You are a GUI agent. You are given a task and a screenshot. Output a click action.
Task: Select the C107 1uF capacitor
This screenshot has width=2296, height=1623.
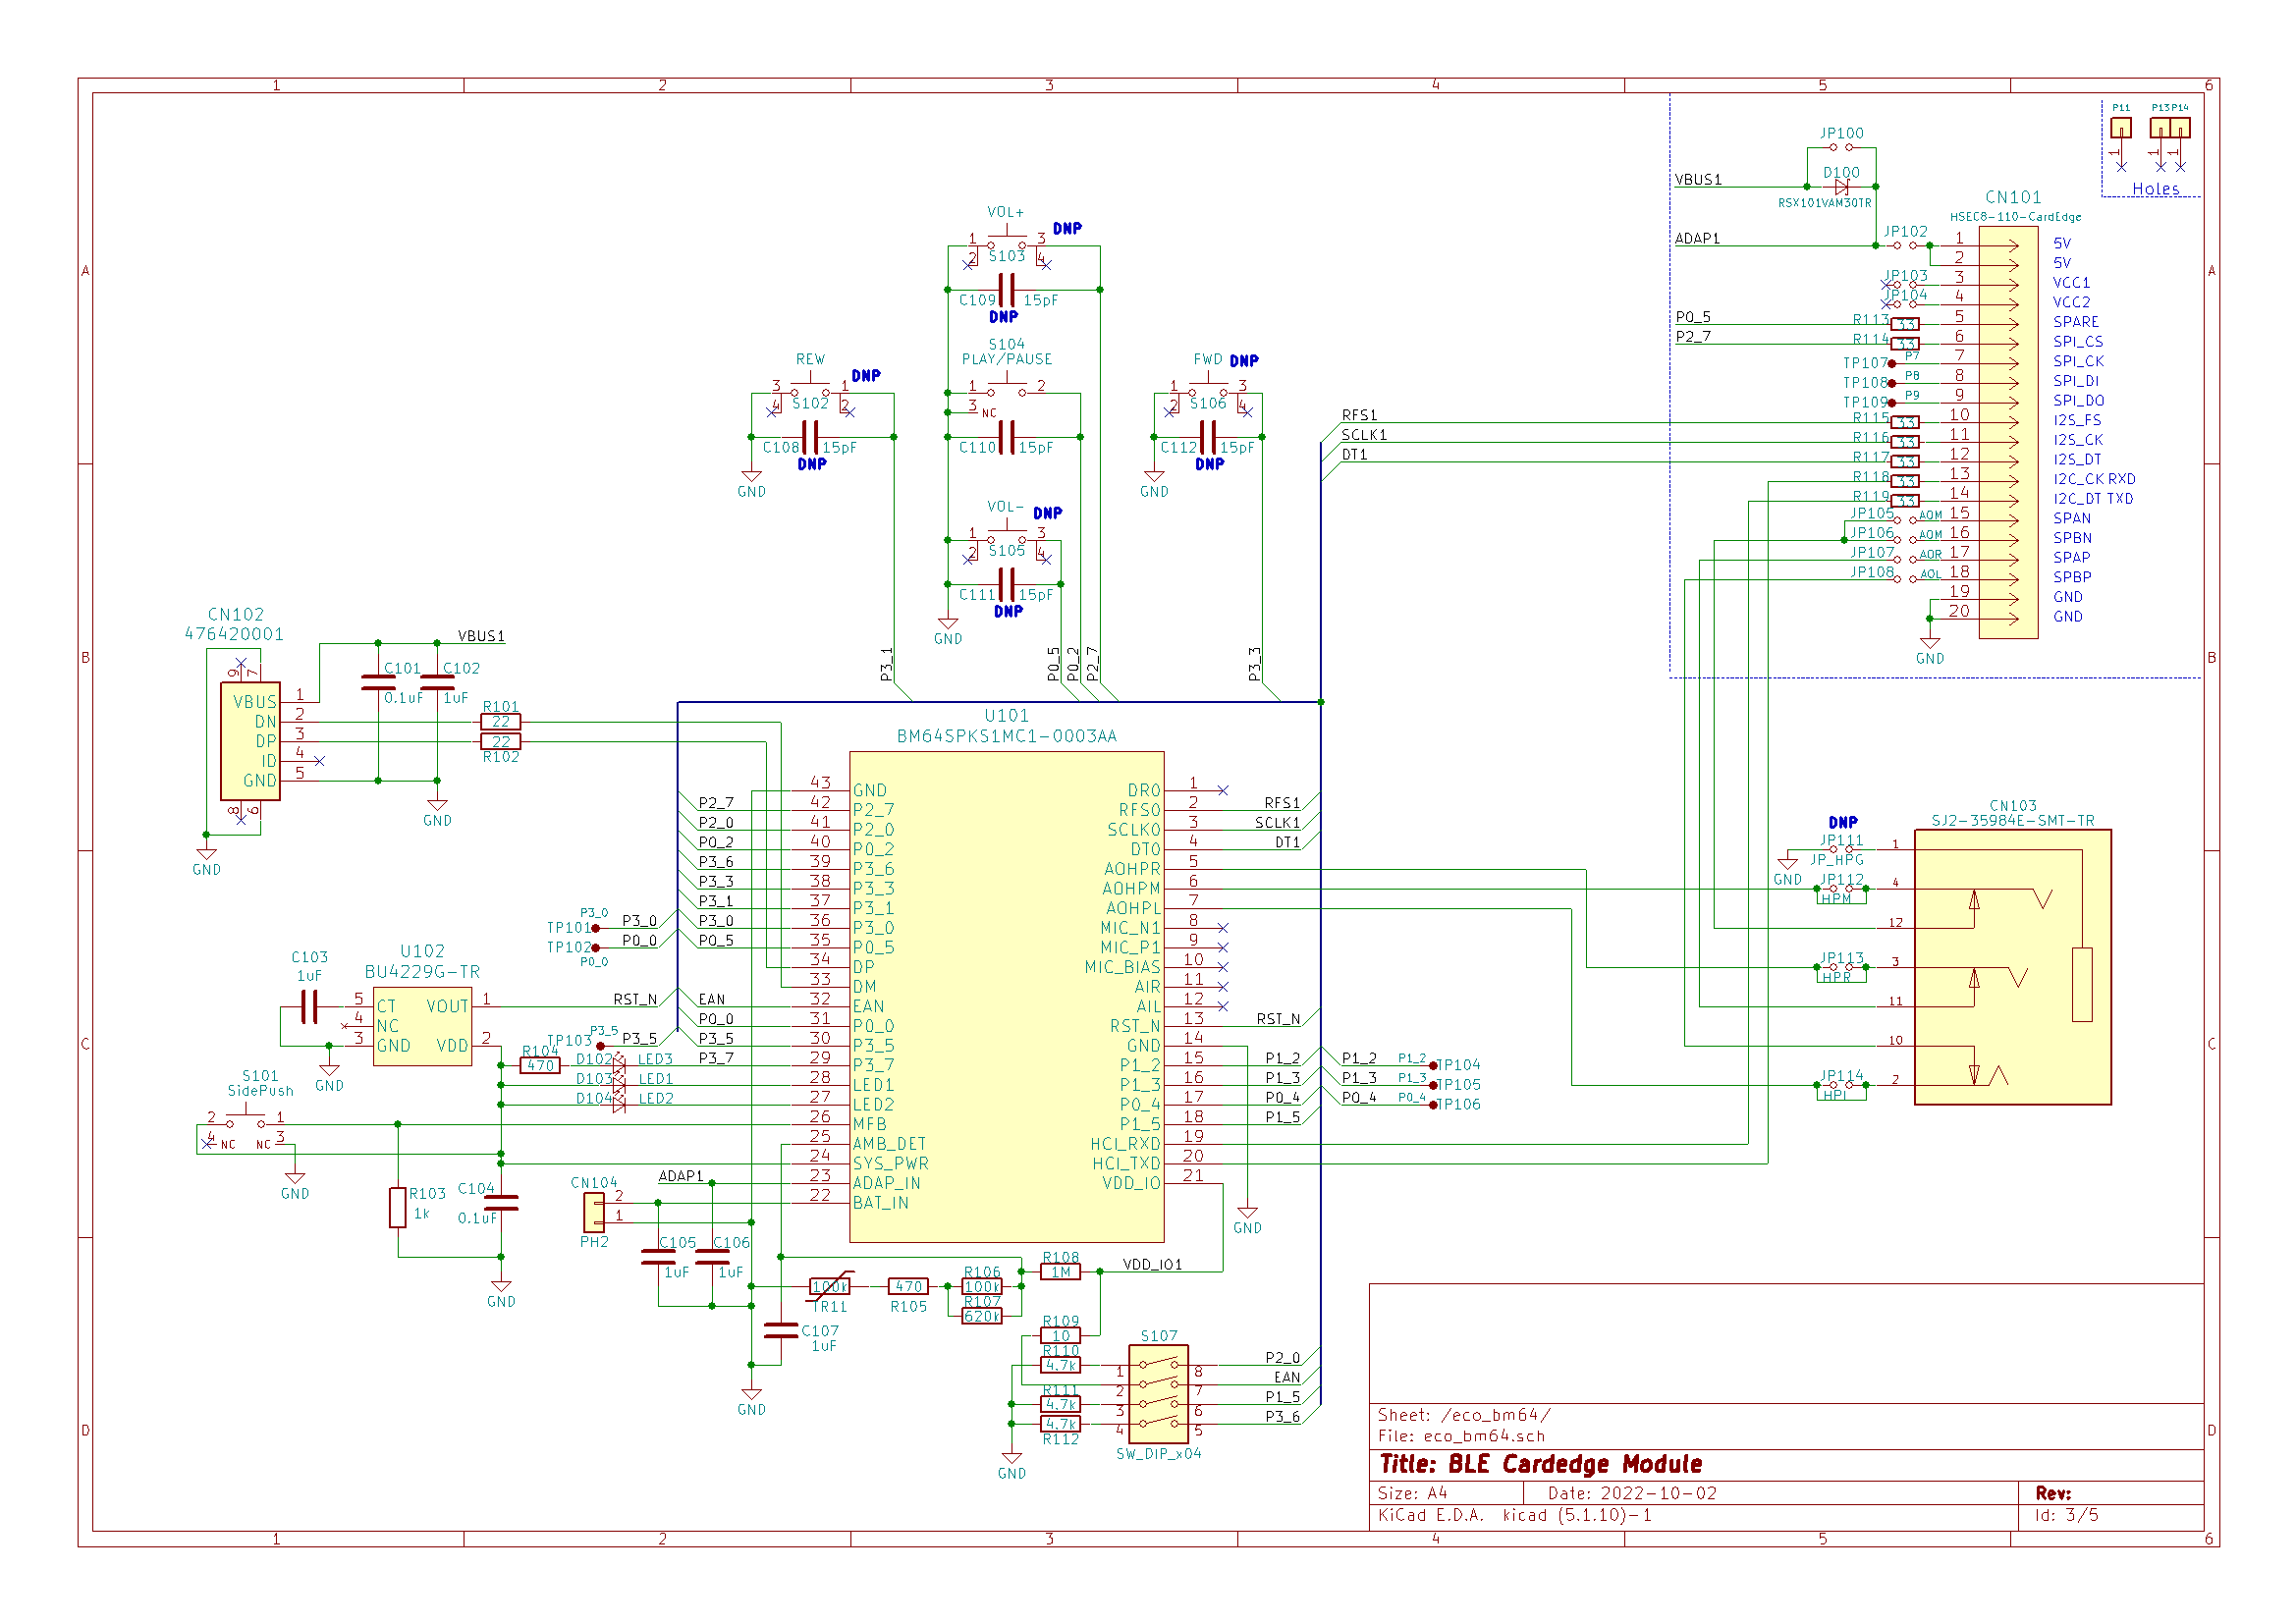780,1330
